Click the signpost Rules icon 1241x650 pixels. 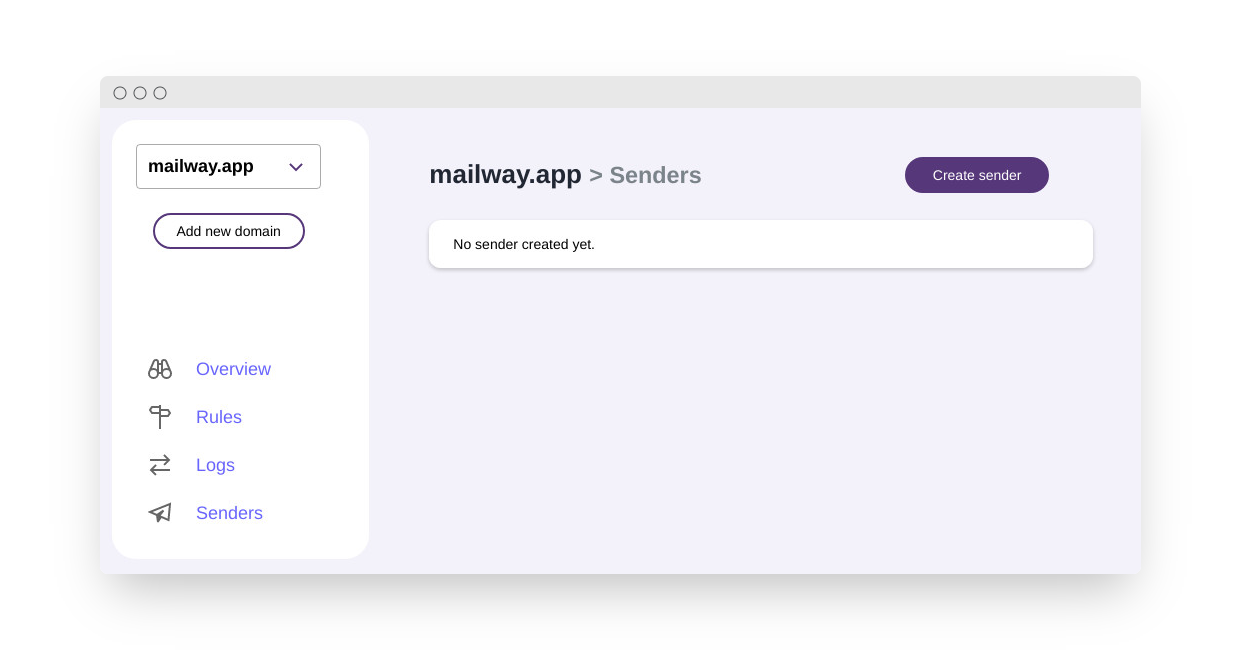coord(160,417)
